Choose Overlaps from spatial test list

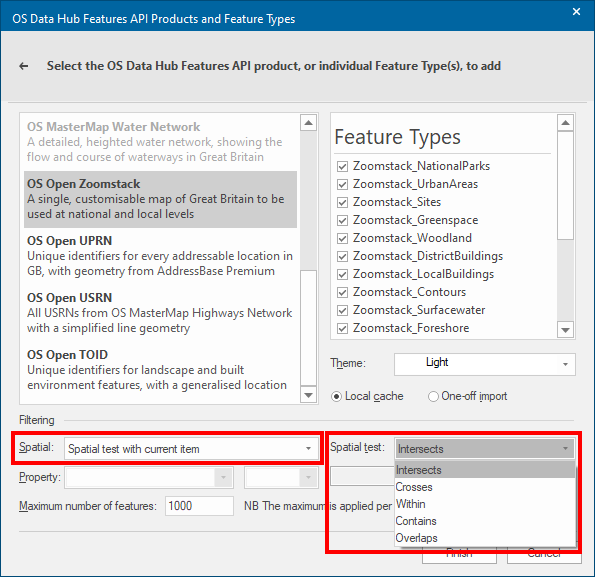[x=485, y=538]
